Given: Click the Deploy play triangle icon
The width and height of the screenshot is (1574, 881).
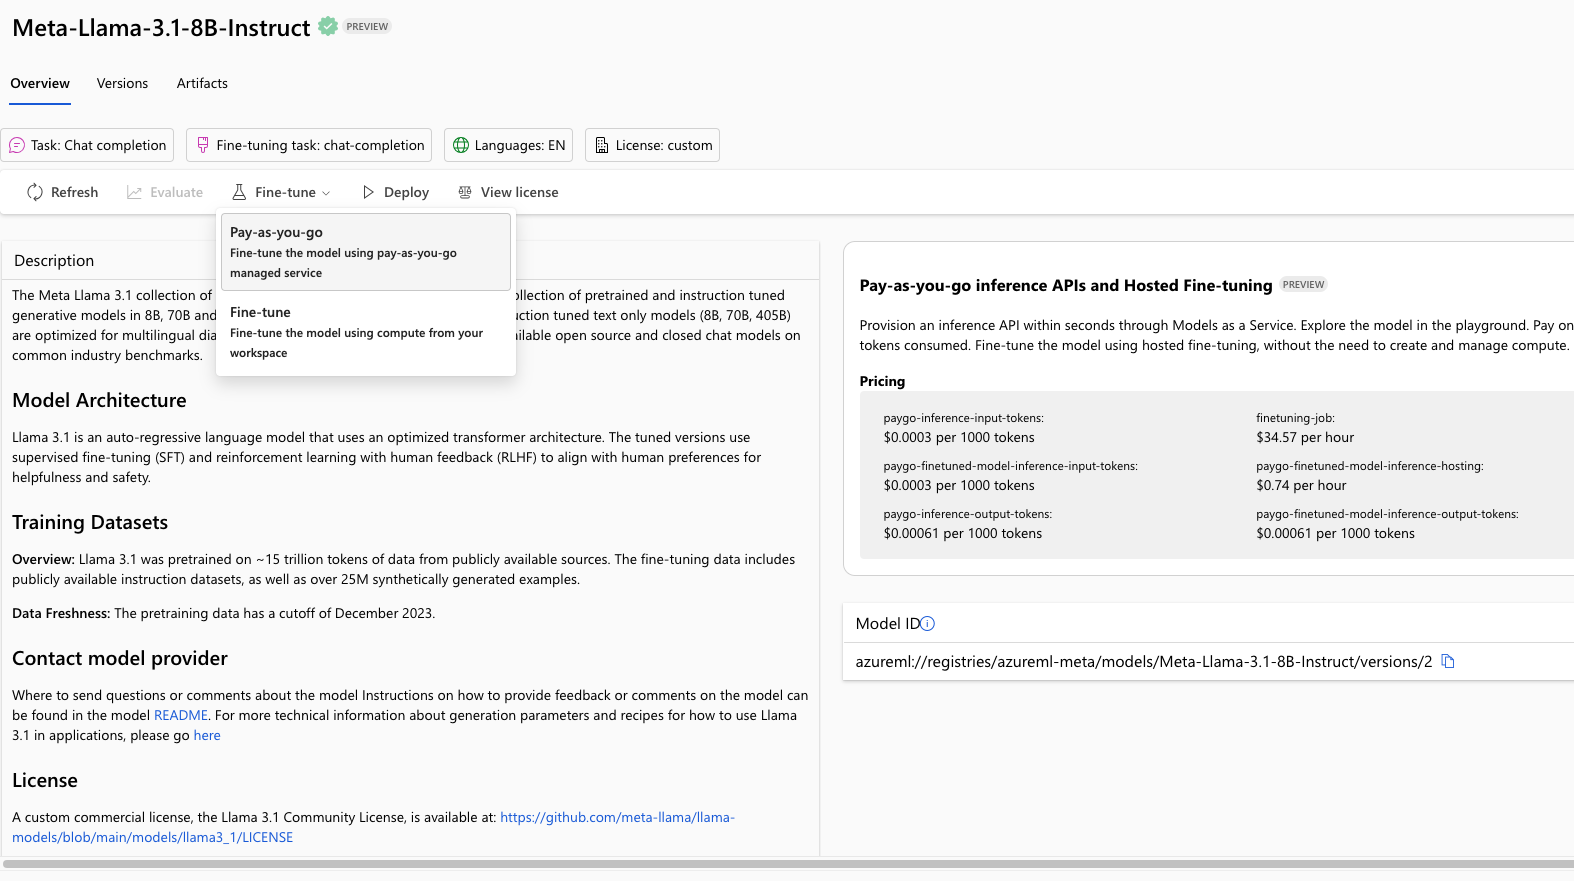Looking at the screenshot, I should coord(368,192).
